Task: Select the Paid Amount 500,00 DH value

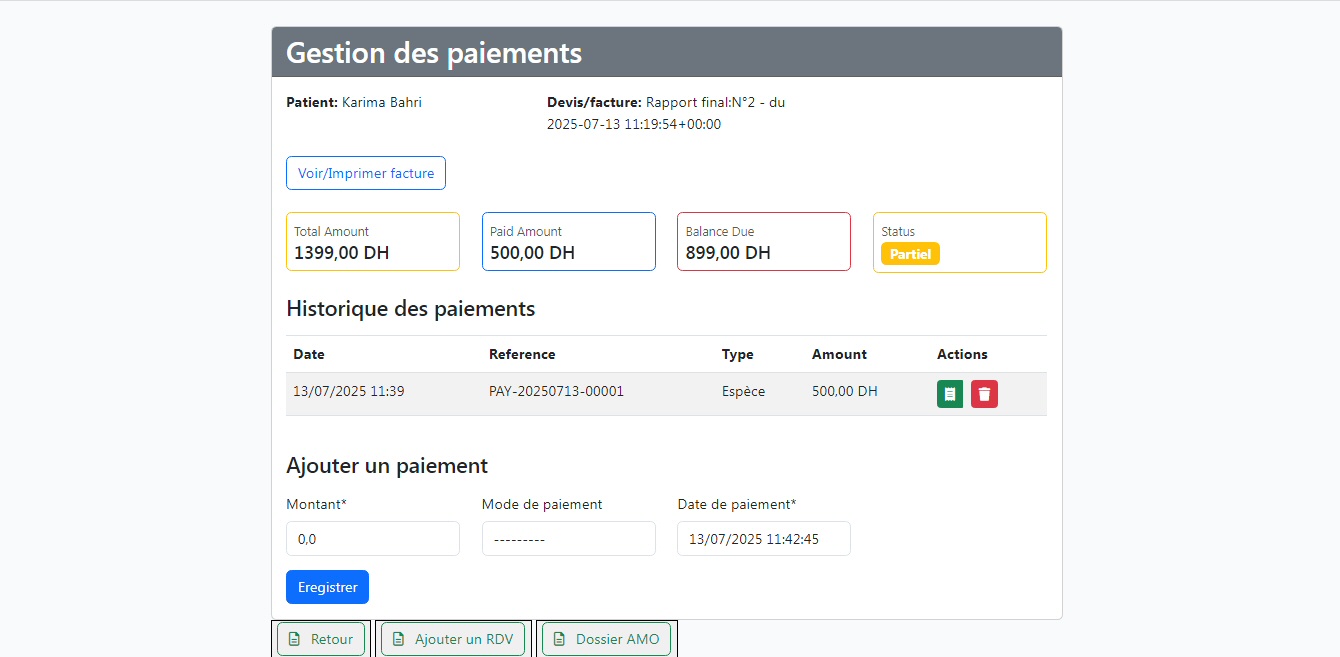Action: tap(532, 253)
